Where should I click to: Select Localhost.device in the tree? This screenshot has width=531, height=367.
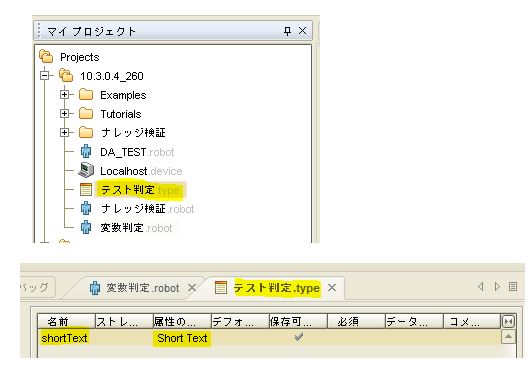[x=141, y=171]
